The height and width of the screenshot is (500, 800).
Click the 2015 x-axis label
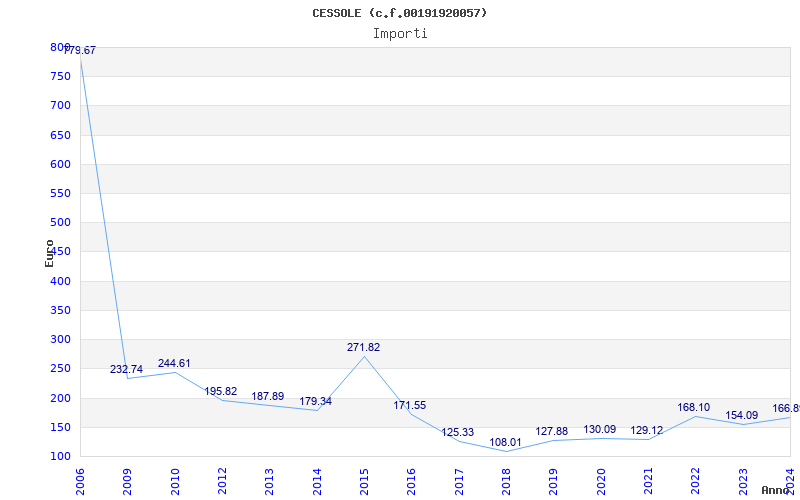click(x=364, y=482)
